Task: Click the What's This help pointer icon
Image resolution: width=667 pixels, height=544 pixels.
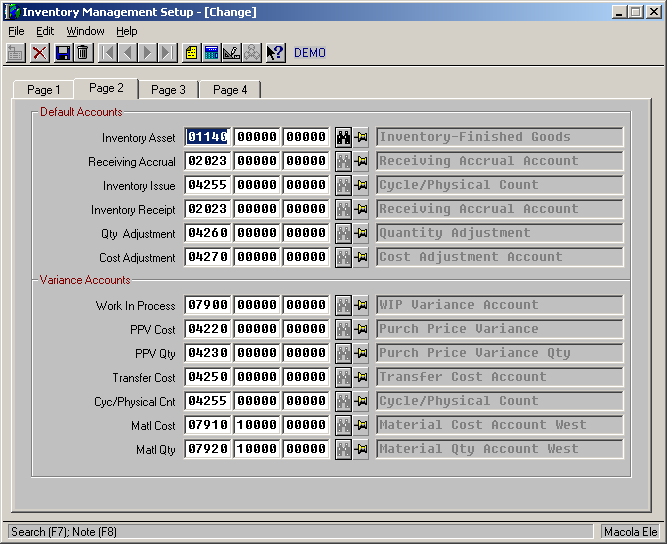Action: click(x=275, y=53)
